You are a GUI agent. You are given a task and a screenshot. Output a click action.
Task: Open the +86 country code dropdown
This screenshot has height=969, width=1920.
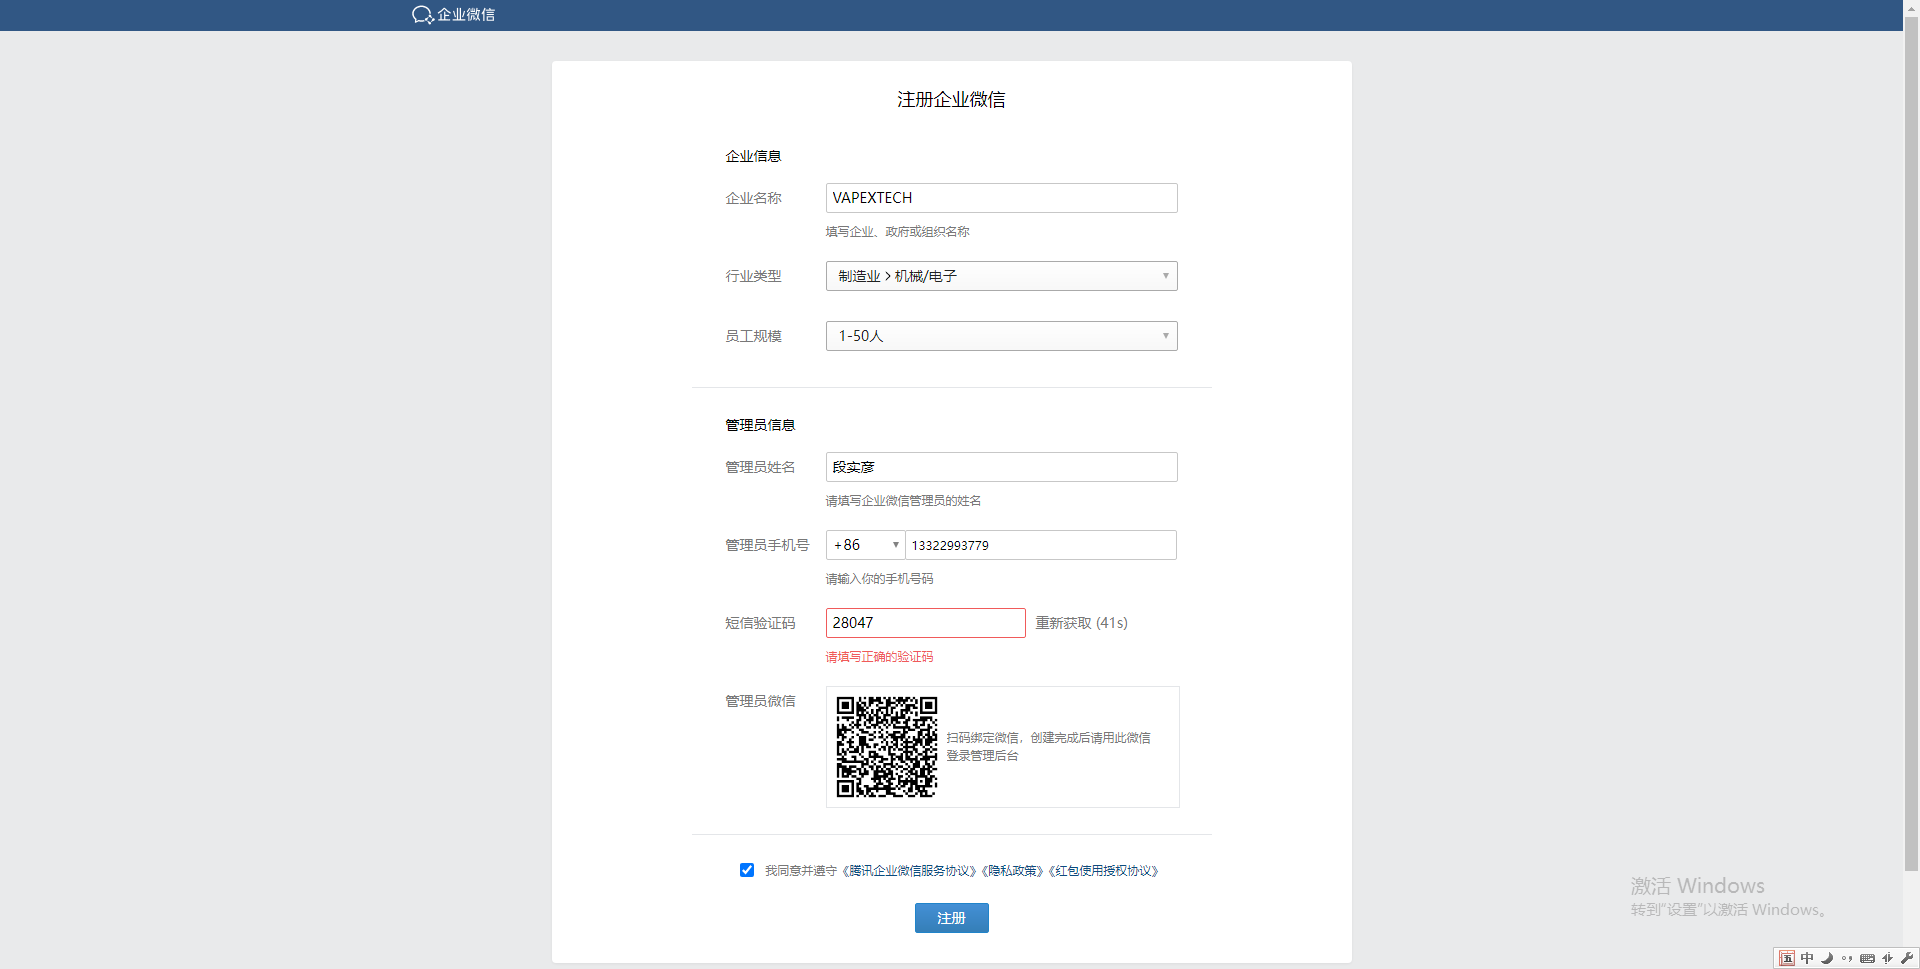point(865,545)
